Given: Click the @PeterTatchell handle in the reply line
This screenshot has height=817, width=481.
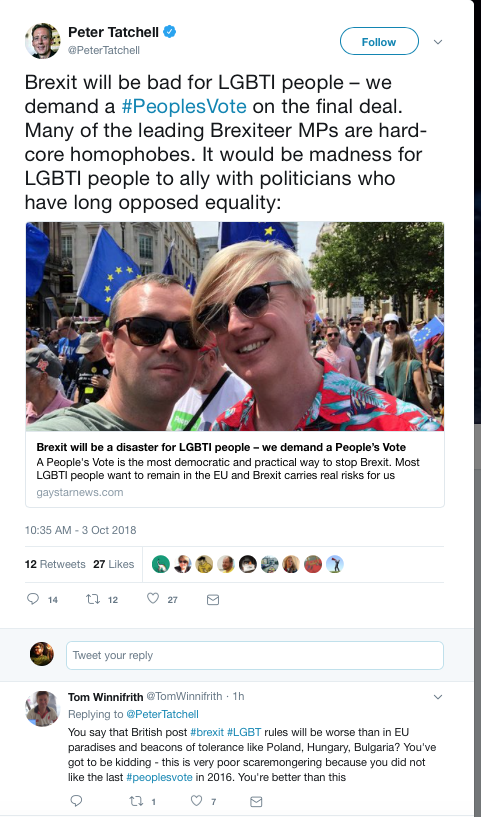Looking at the screenshot, I should (x=162, y=714).
